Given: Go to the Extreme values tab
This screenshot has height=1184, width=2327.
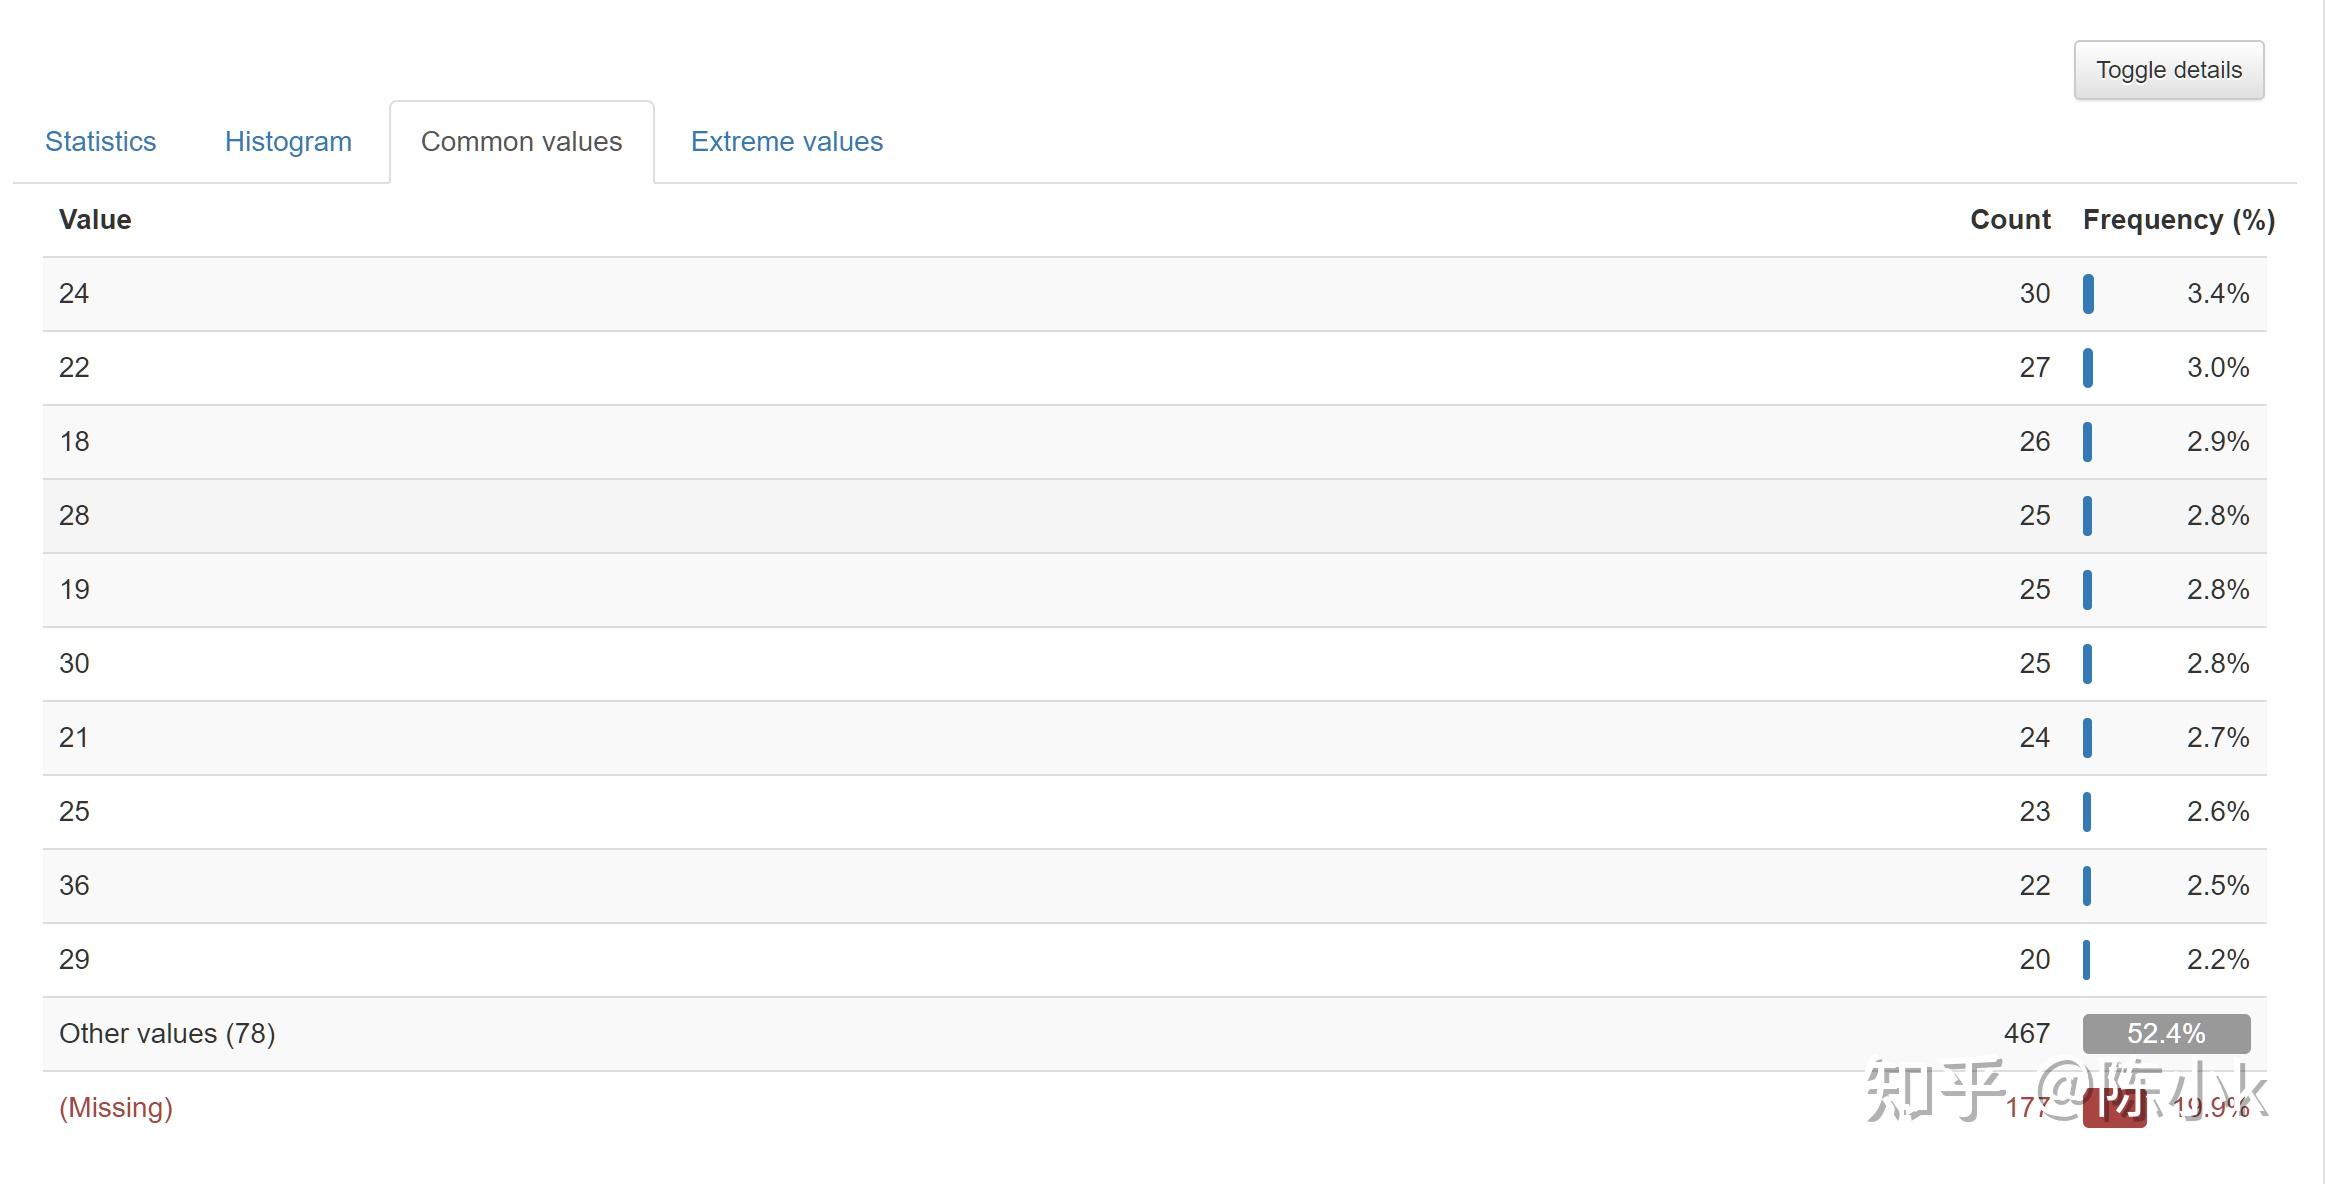Looking at the screenshot, I should click(x=786, y=141).
